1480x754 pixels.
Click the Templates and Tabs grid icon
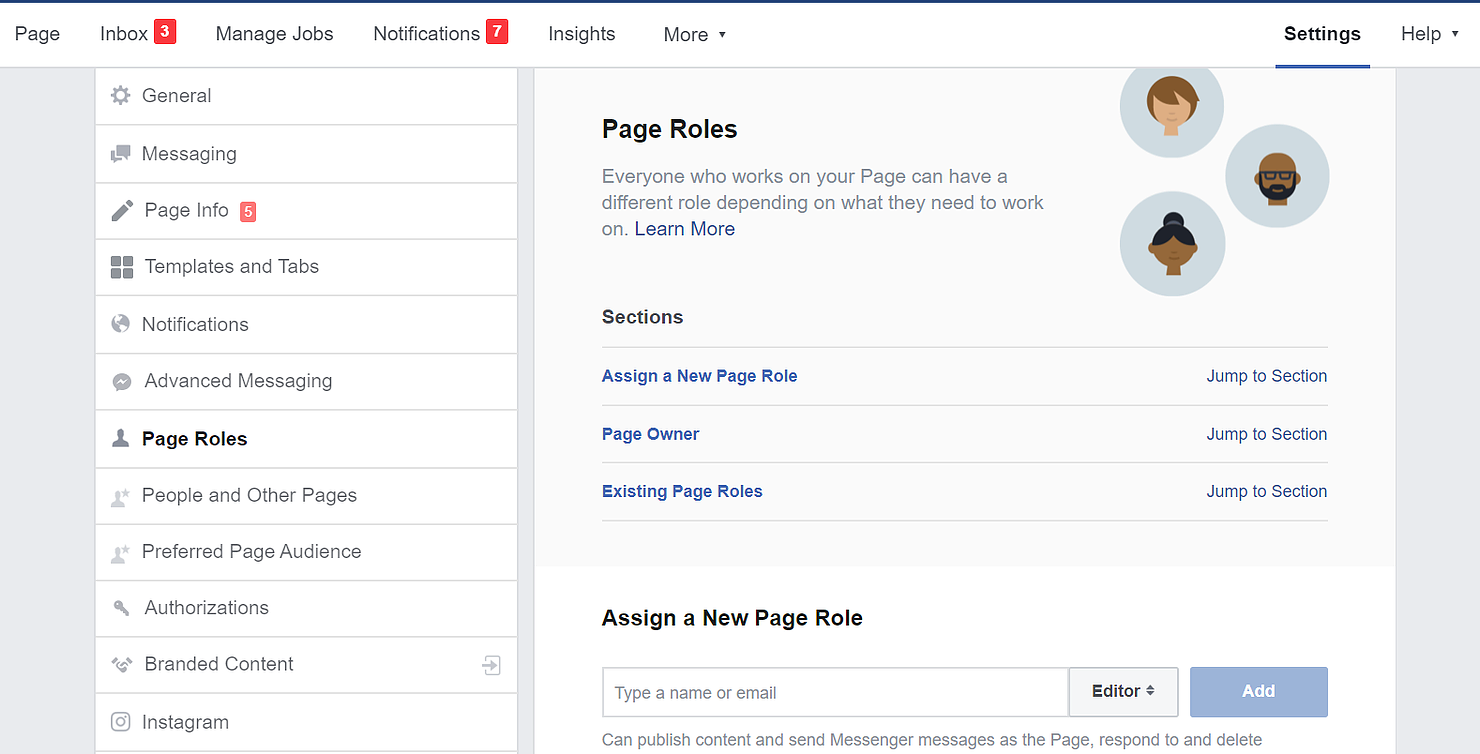pyautogui.click(x=122, y=267)
